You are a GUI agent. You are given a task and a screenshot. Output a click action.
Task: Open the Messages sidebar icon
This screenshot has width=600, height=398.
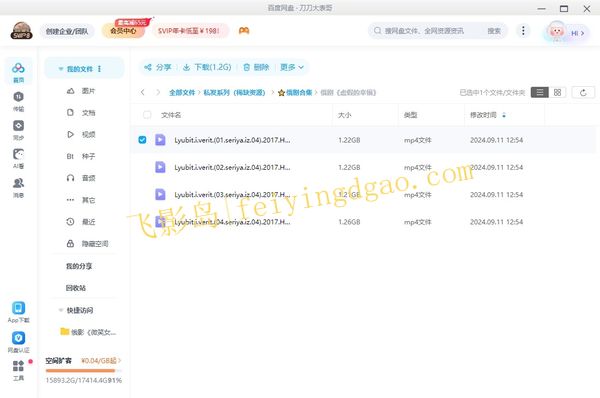[x=18, y=187]
